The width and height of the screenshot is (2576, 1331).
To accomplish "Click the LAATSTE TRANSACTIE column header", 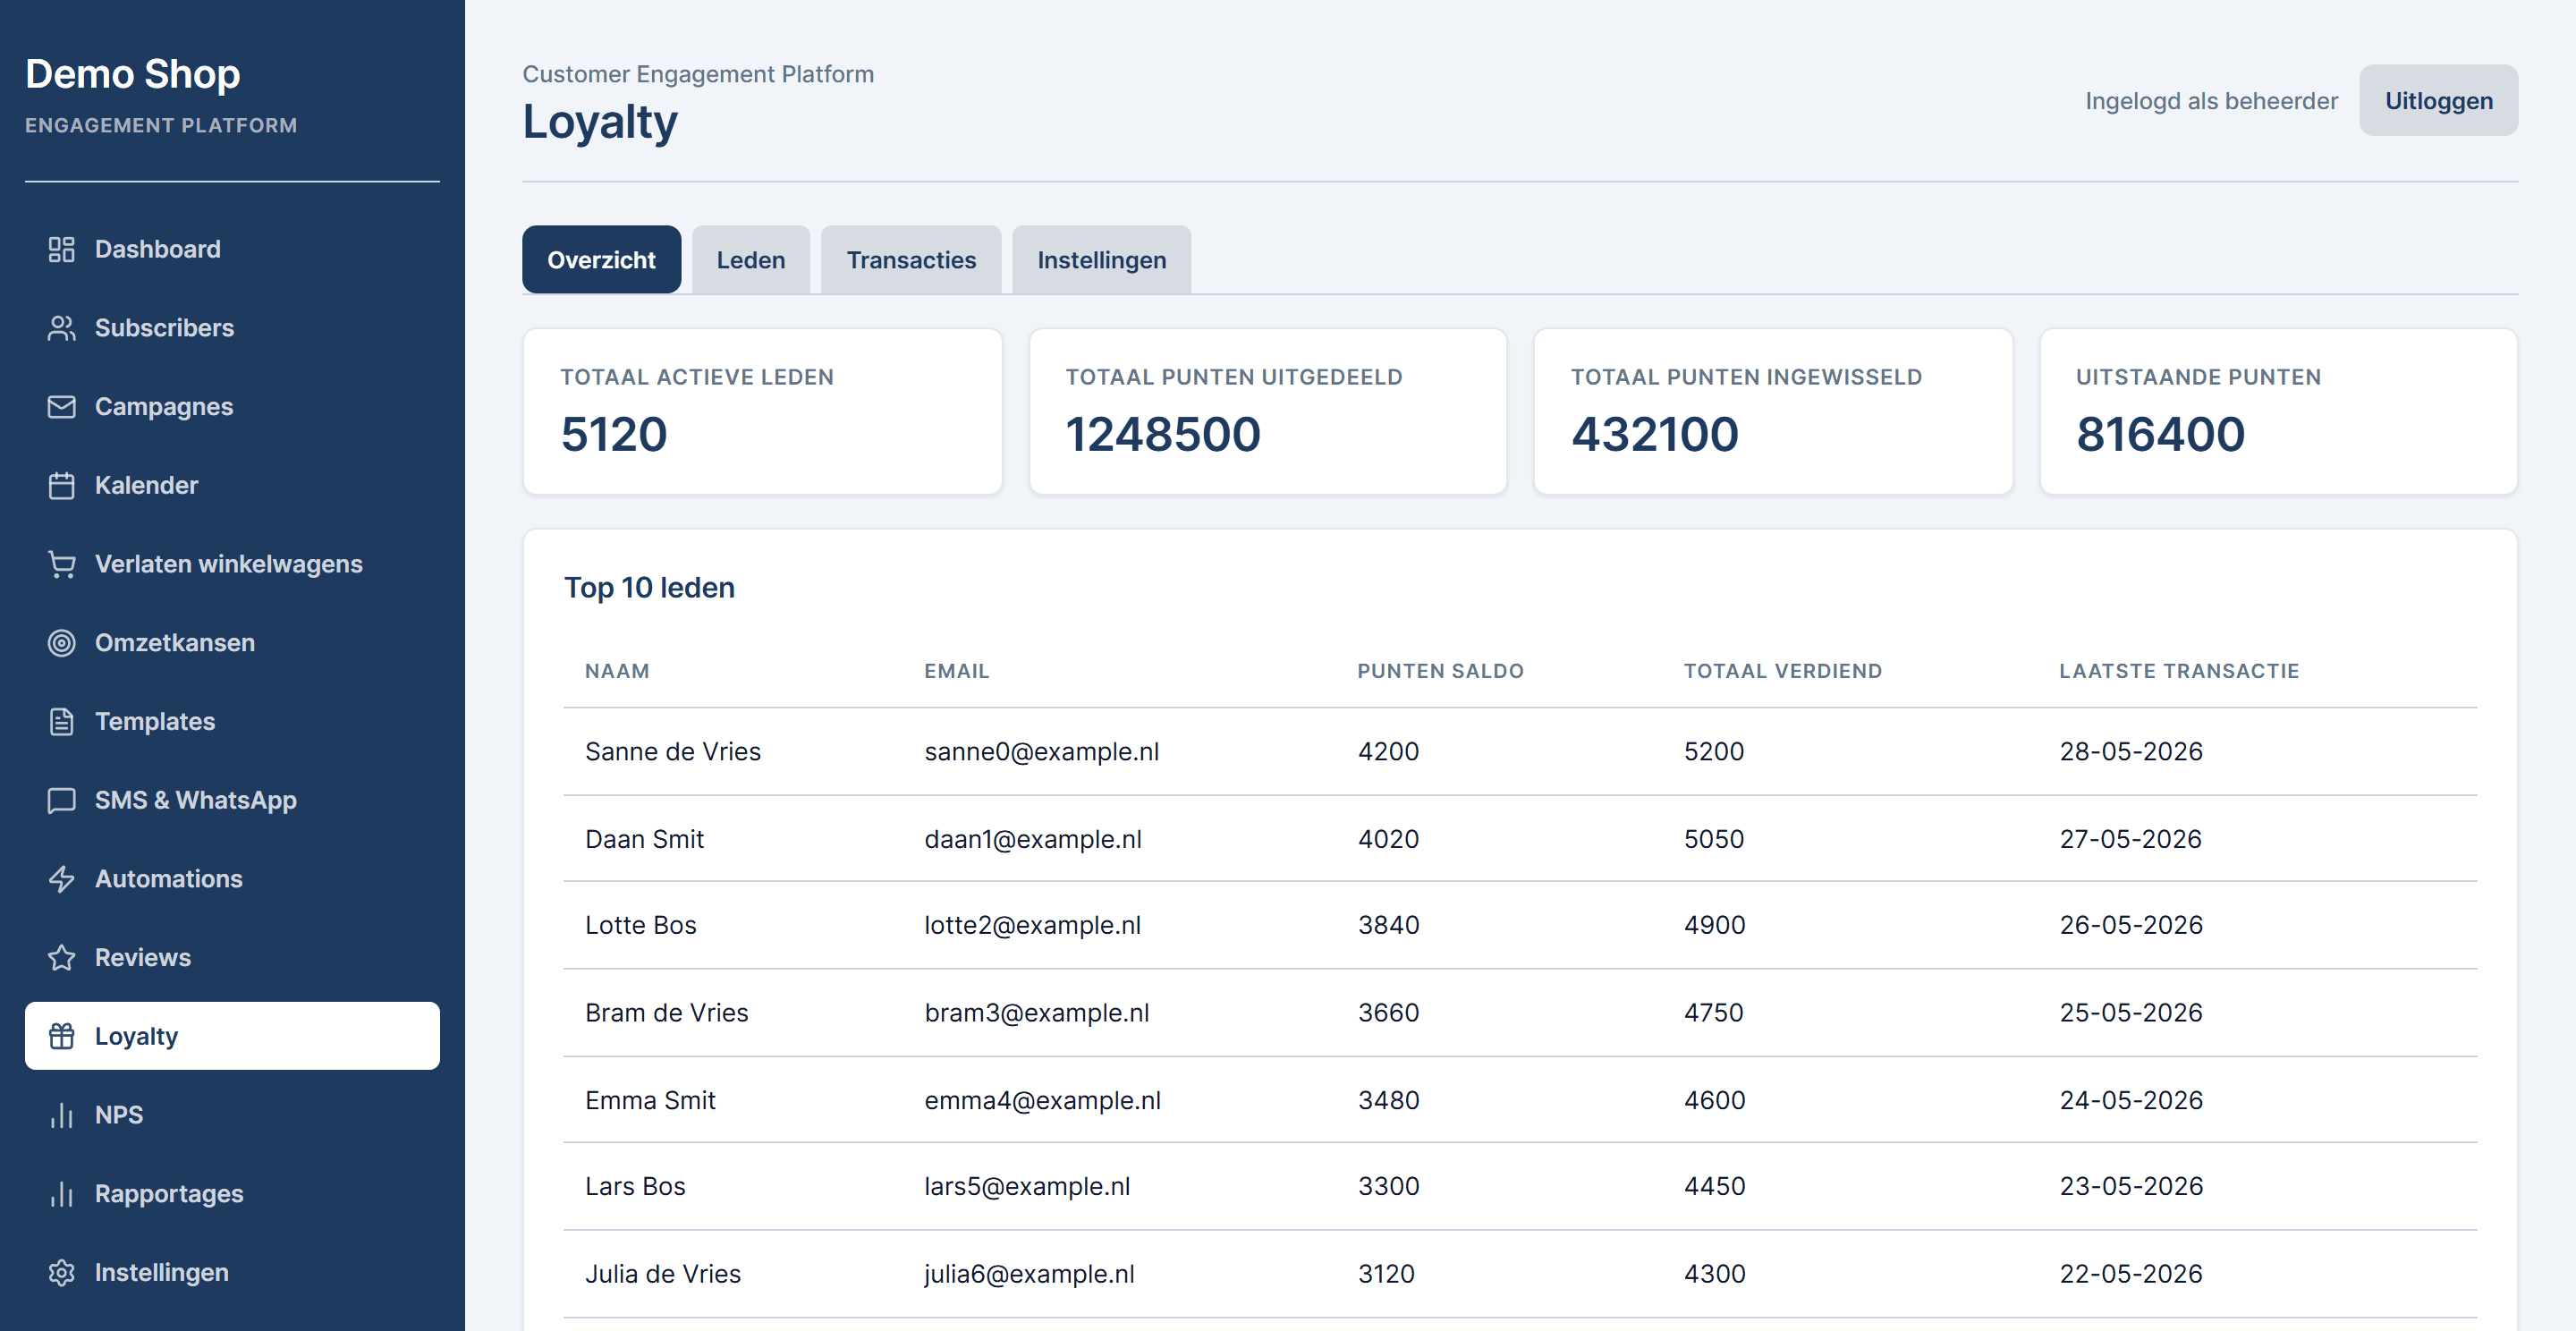I will [2179, 671].
